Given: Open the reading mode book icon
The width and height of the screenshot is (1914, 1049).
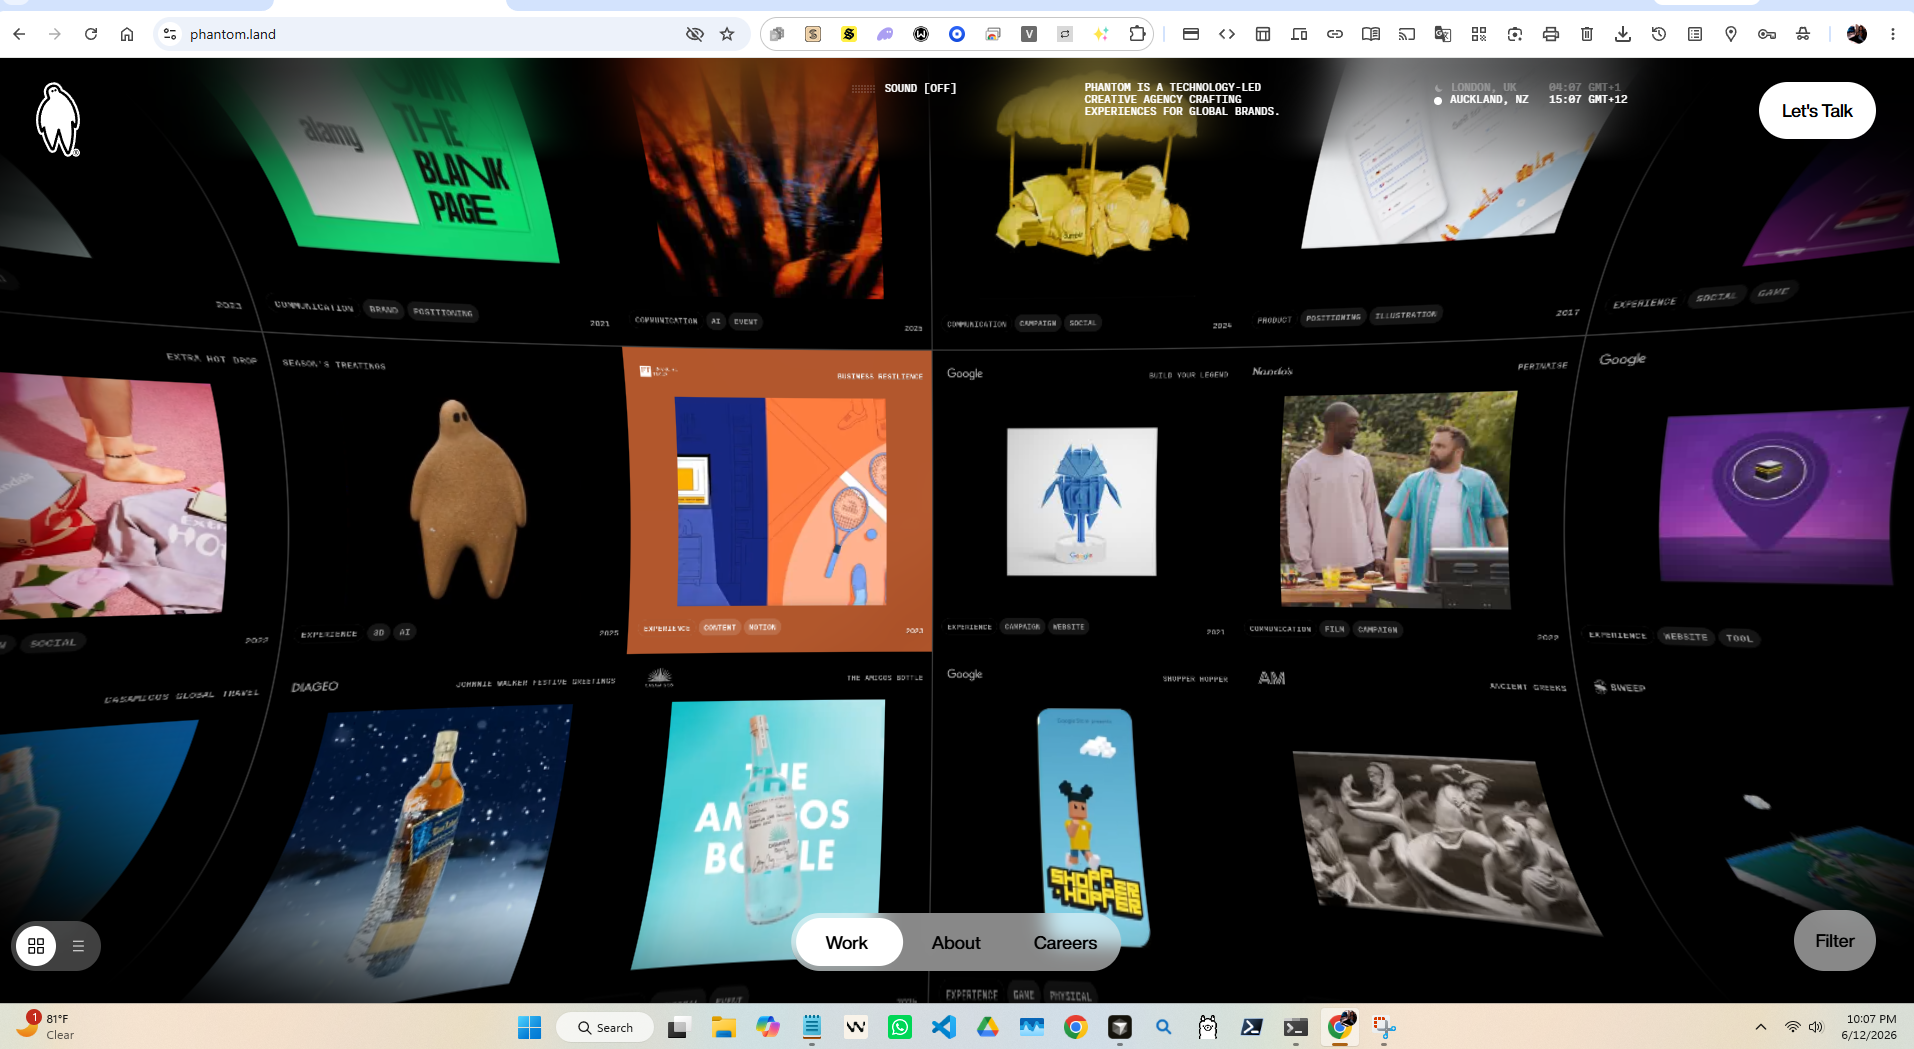Looking at the screenshot, I should [1371, 34].
